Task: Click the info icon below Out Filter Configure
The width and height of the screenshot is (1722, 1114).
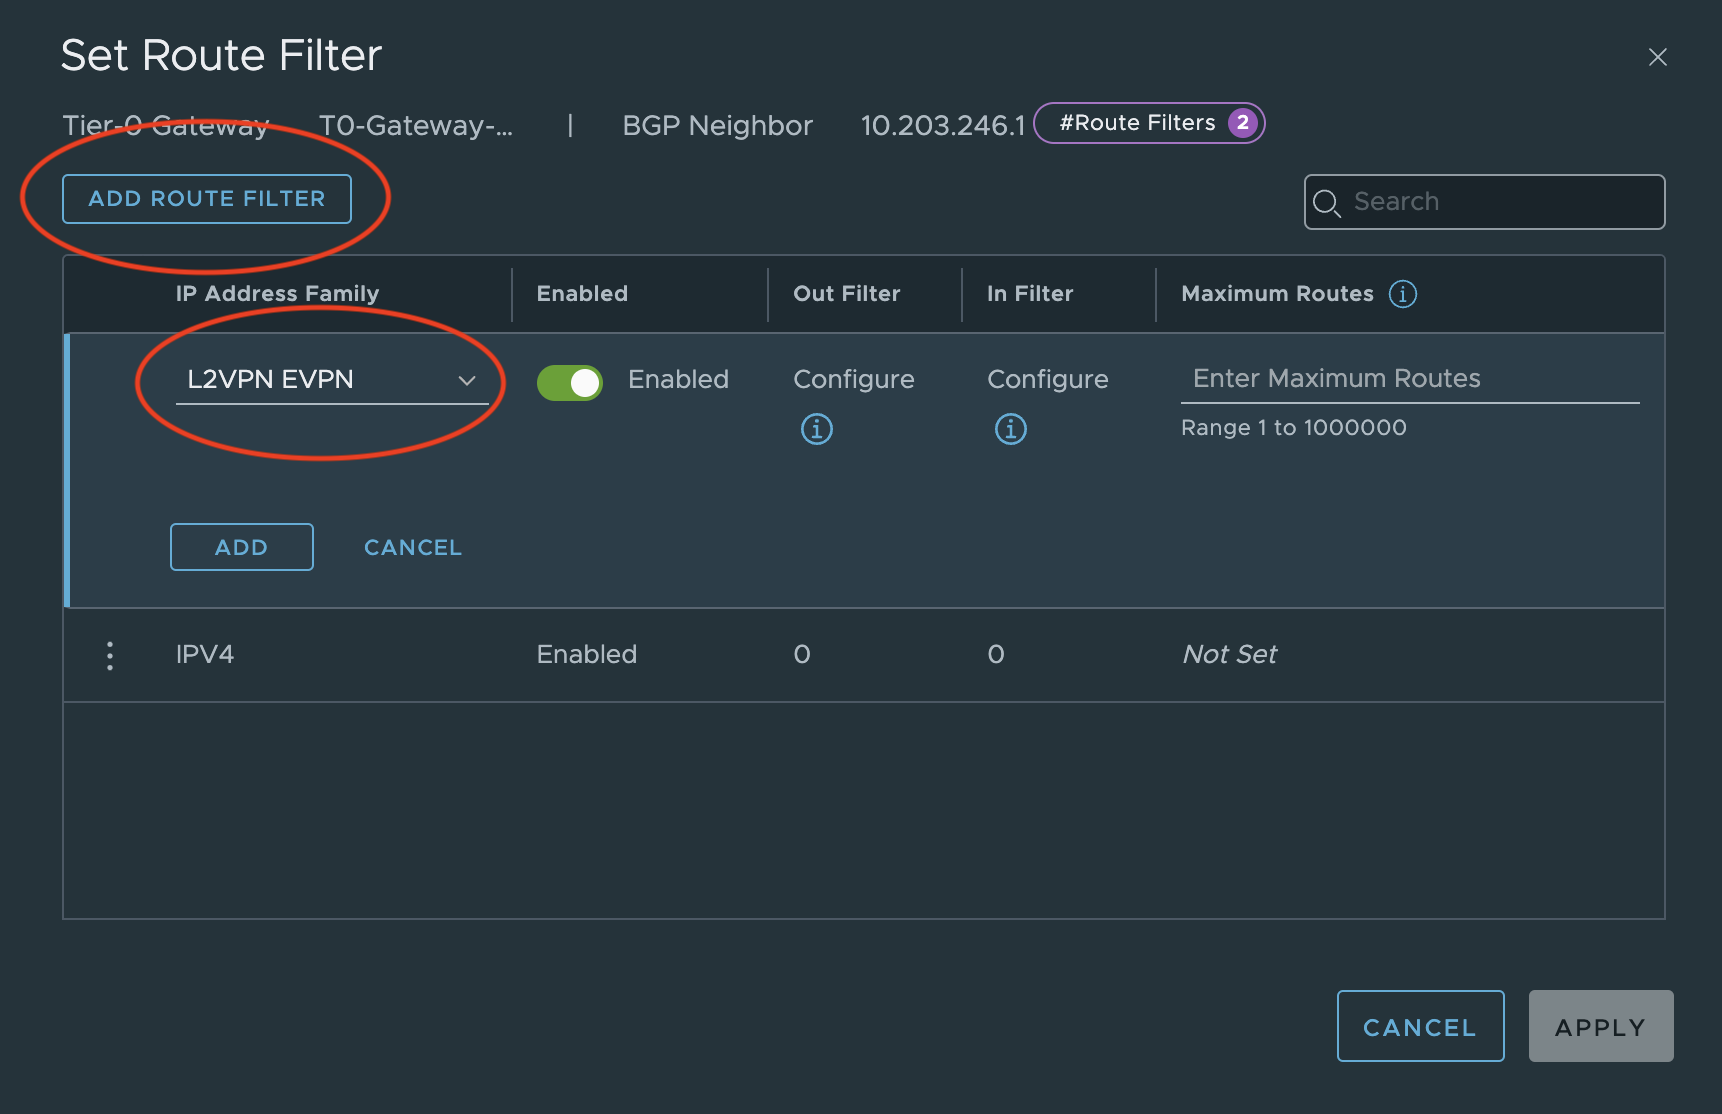Action: (x=817, y=429)
